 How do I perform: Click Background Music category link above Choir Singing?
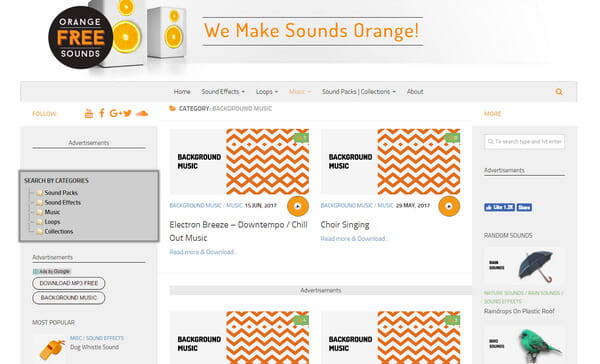click(x=347, y=206)
